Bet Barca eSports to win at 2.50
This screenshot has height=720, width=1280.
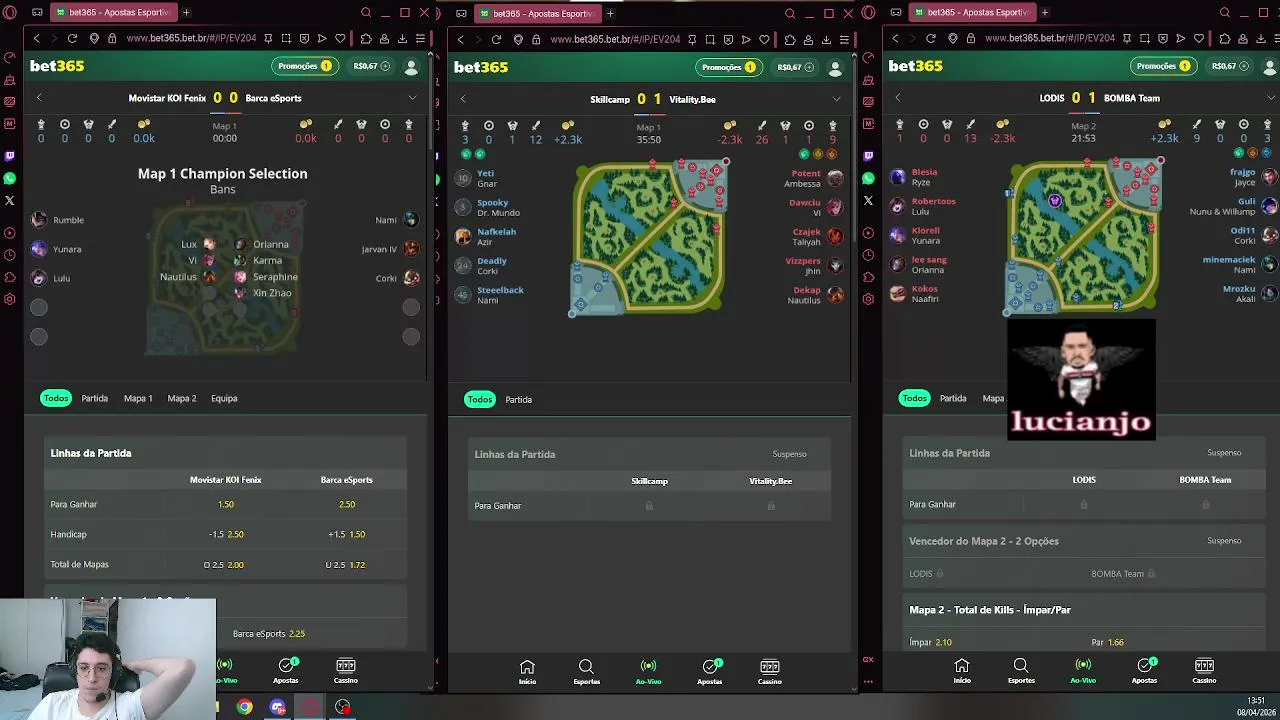347,504
